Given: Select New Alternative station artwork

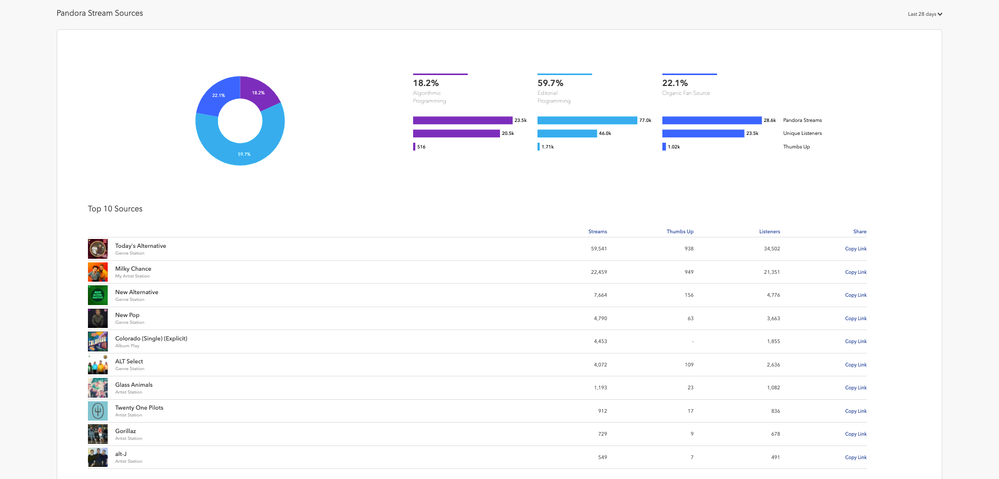Looking at the screenshot, I should 97,295.
